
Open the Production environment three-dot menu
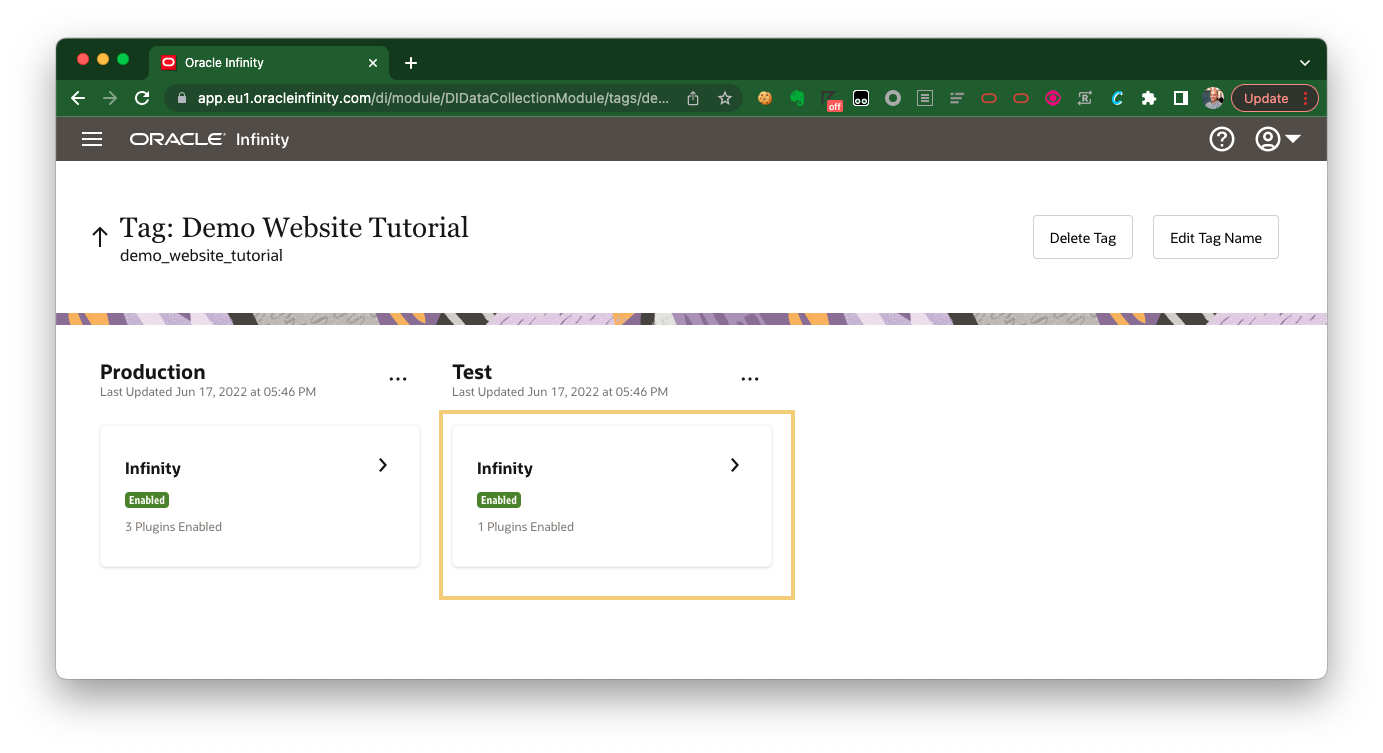pos(398,379)
